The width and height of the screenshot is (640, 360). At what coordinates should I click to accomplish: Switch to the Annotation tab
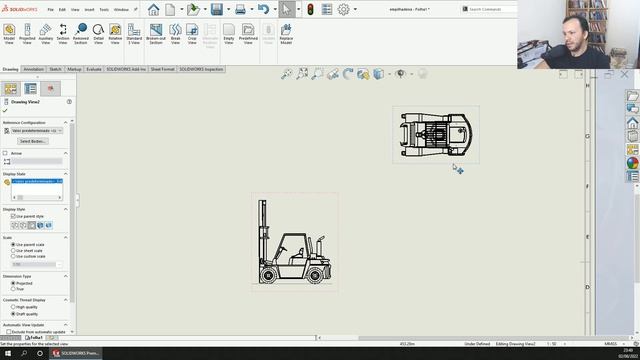[33, 69]
